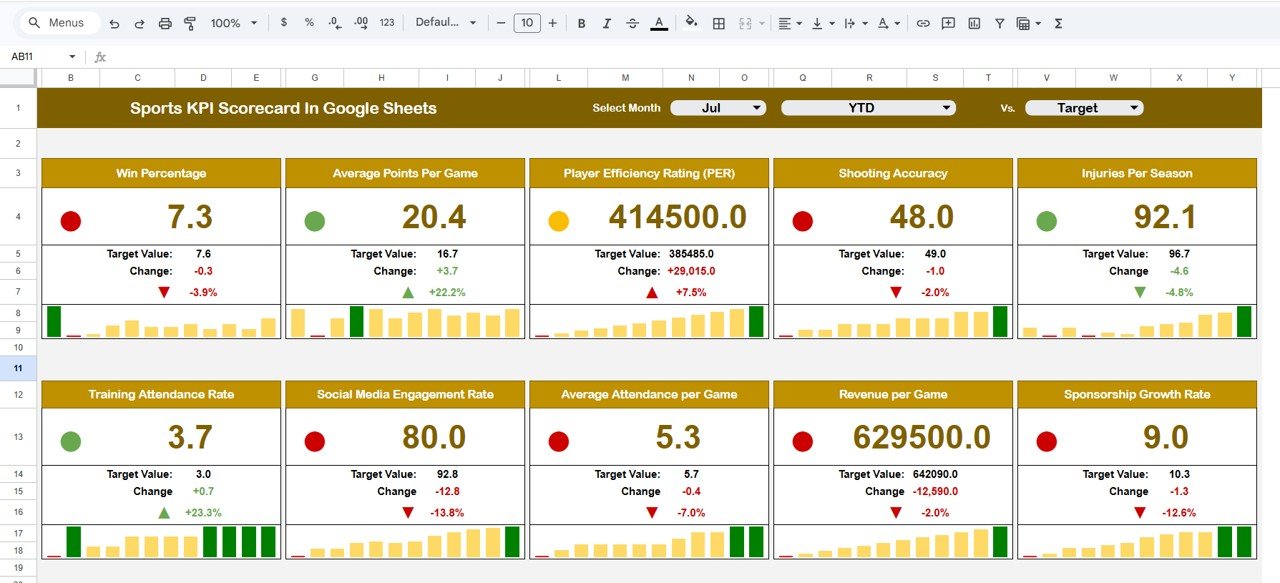Open the Functions menu via sigma icon

point(1057,22)
